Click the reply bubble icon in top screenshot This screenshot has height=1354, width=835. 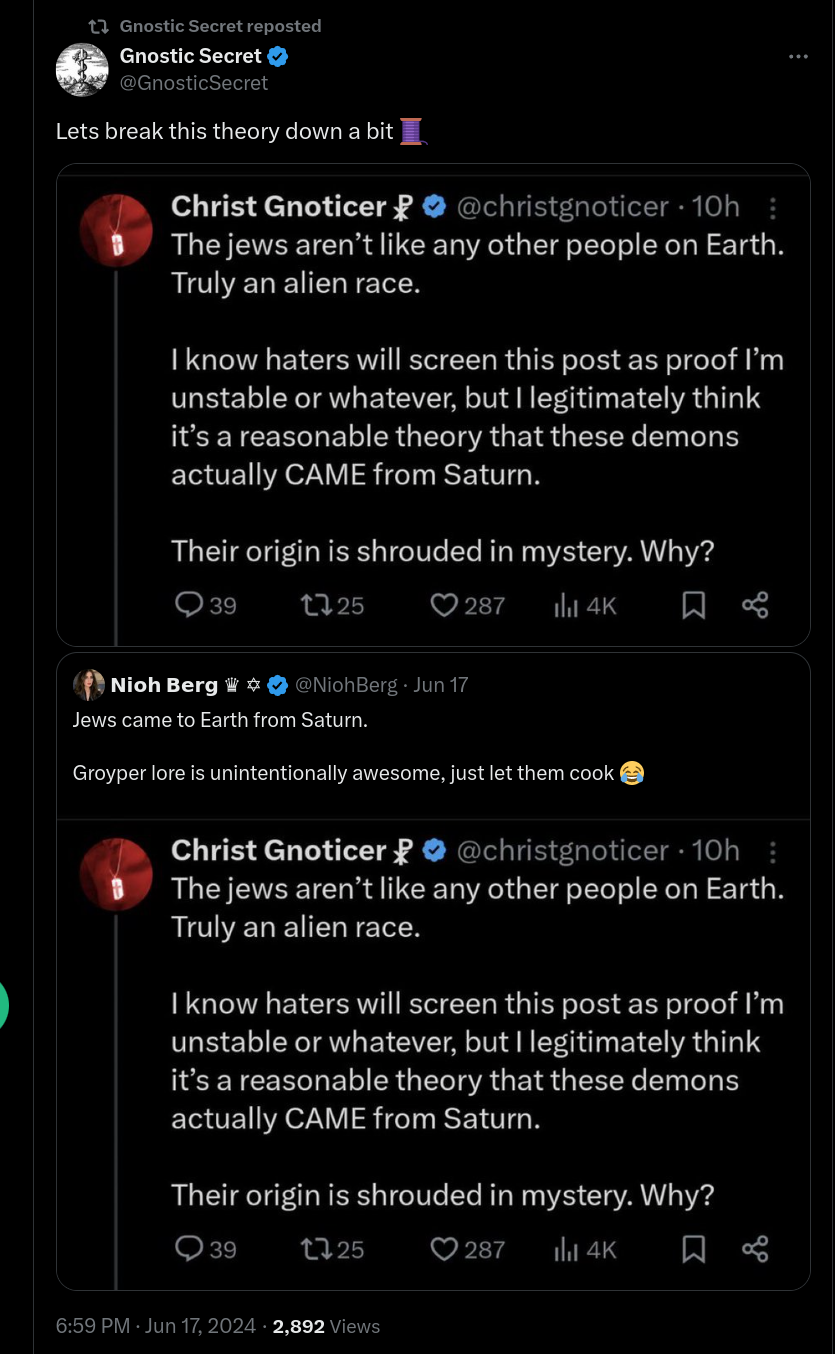coord(189,605)
